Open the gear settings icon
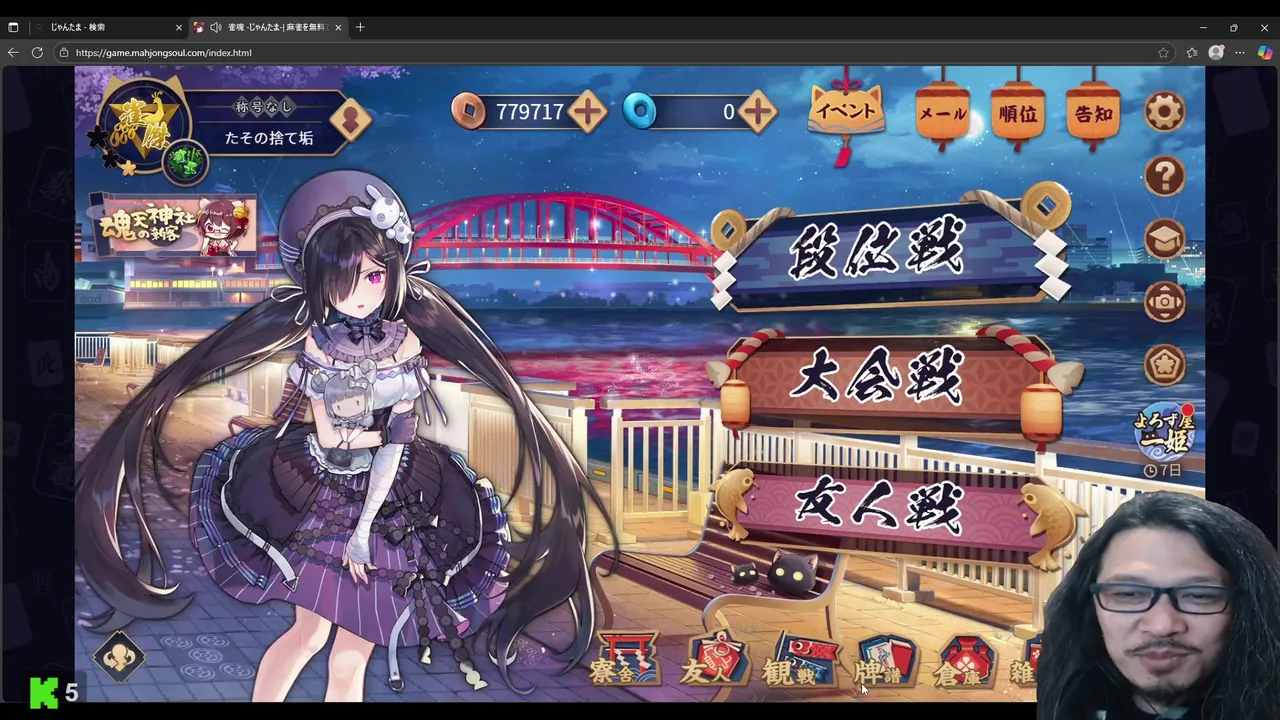 [1164, 112]
